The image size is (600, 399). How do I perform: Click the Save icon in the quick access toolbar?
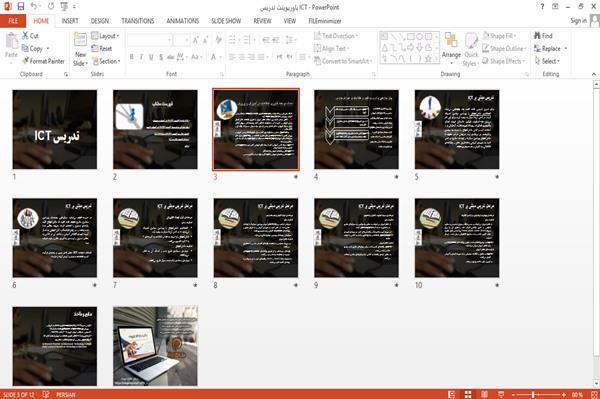pyautogui.click(x=21, y=7)
